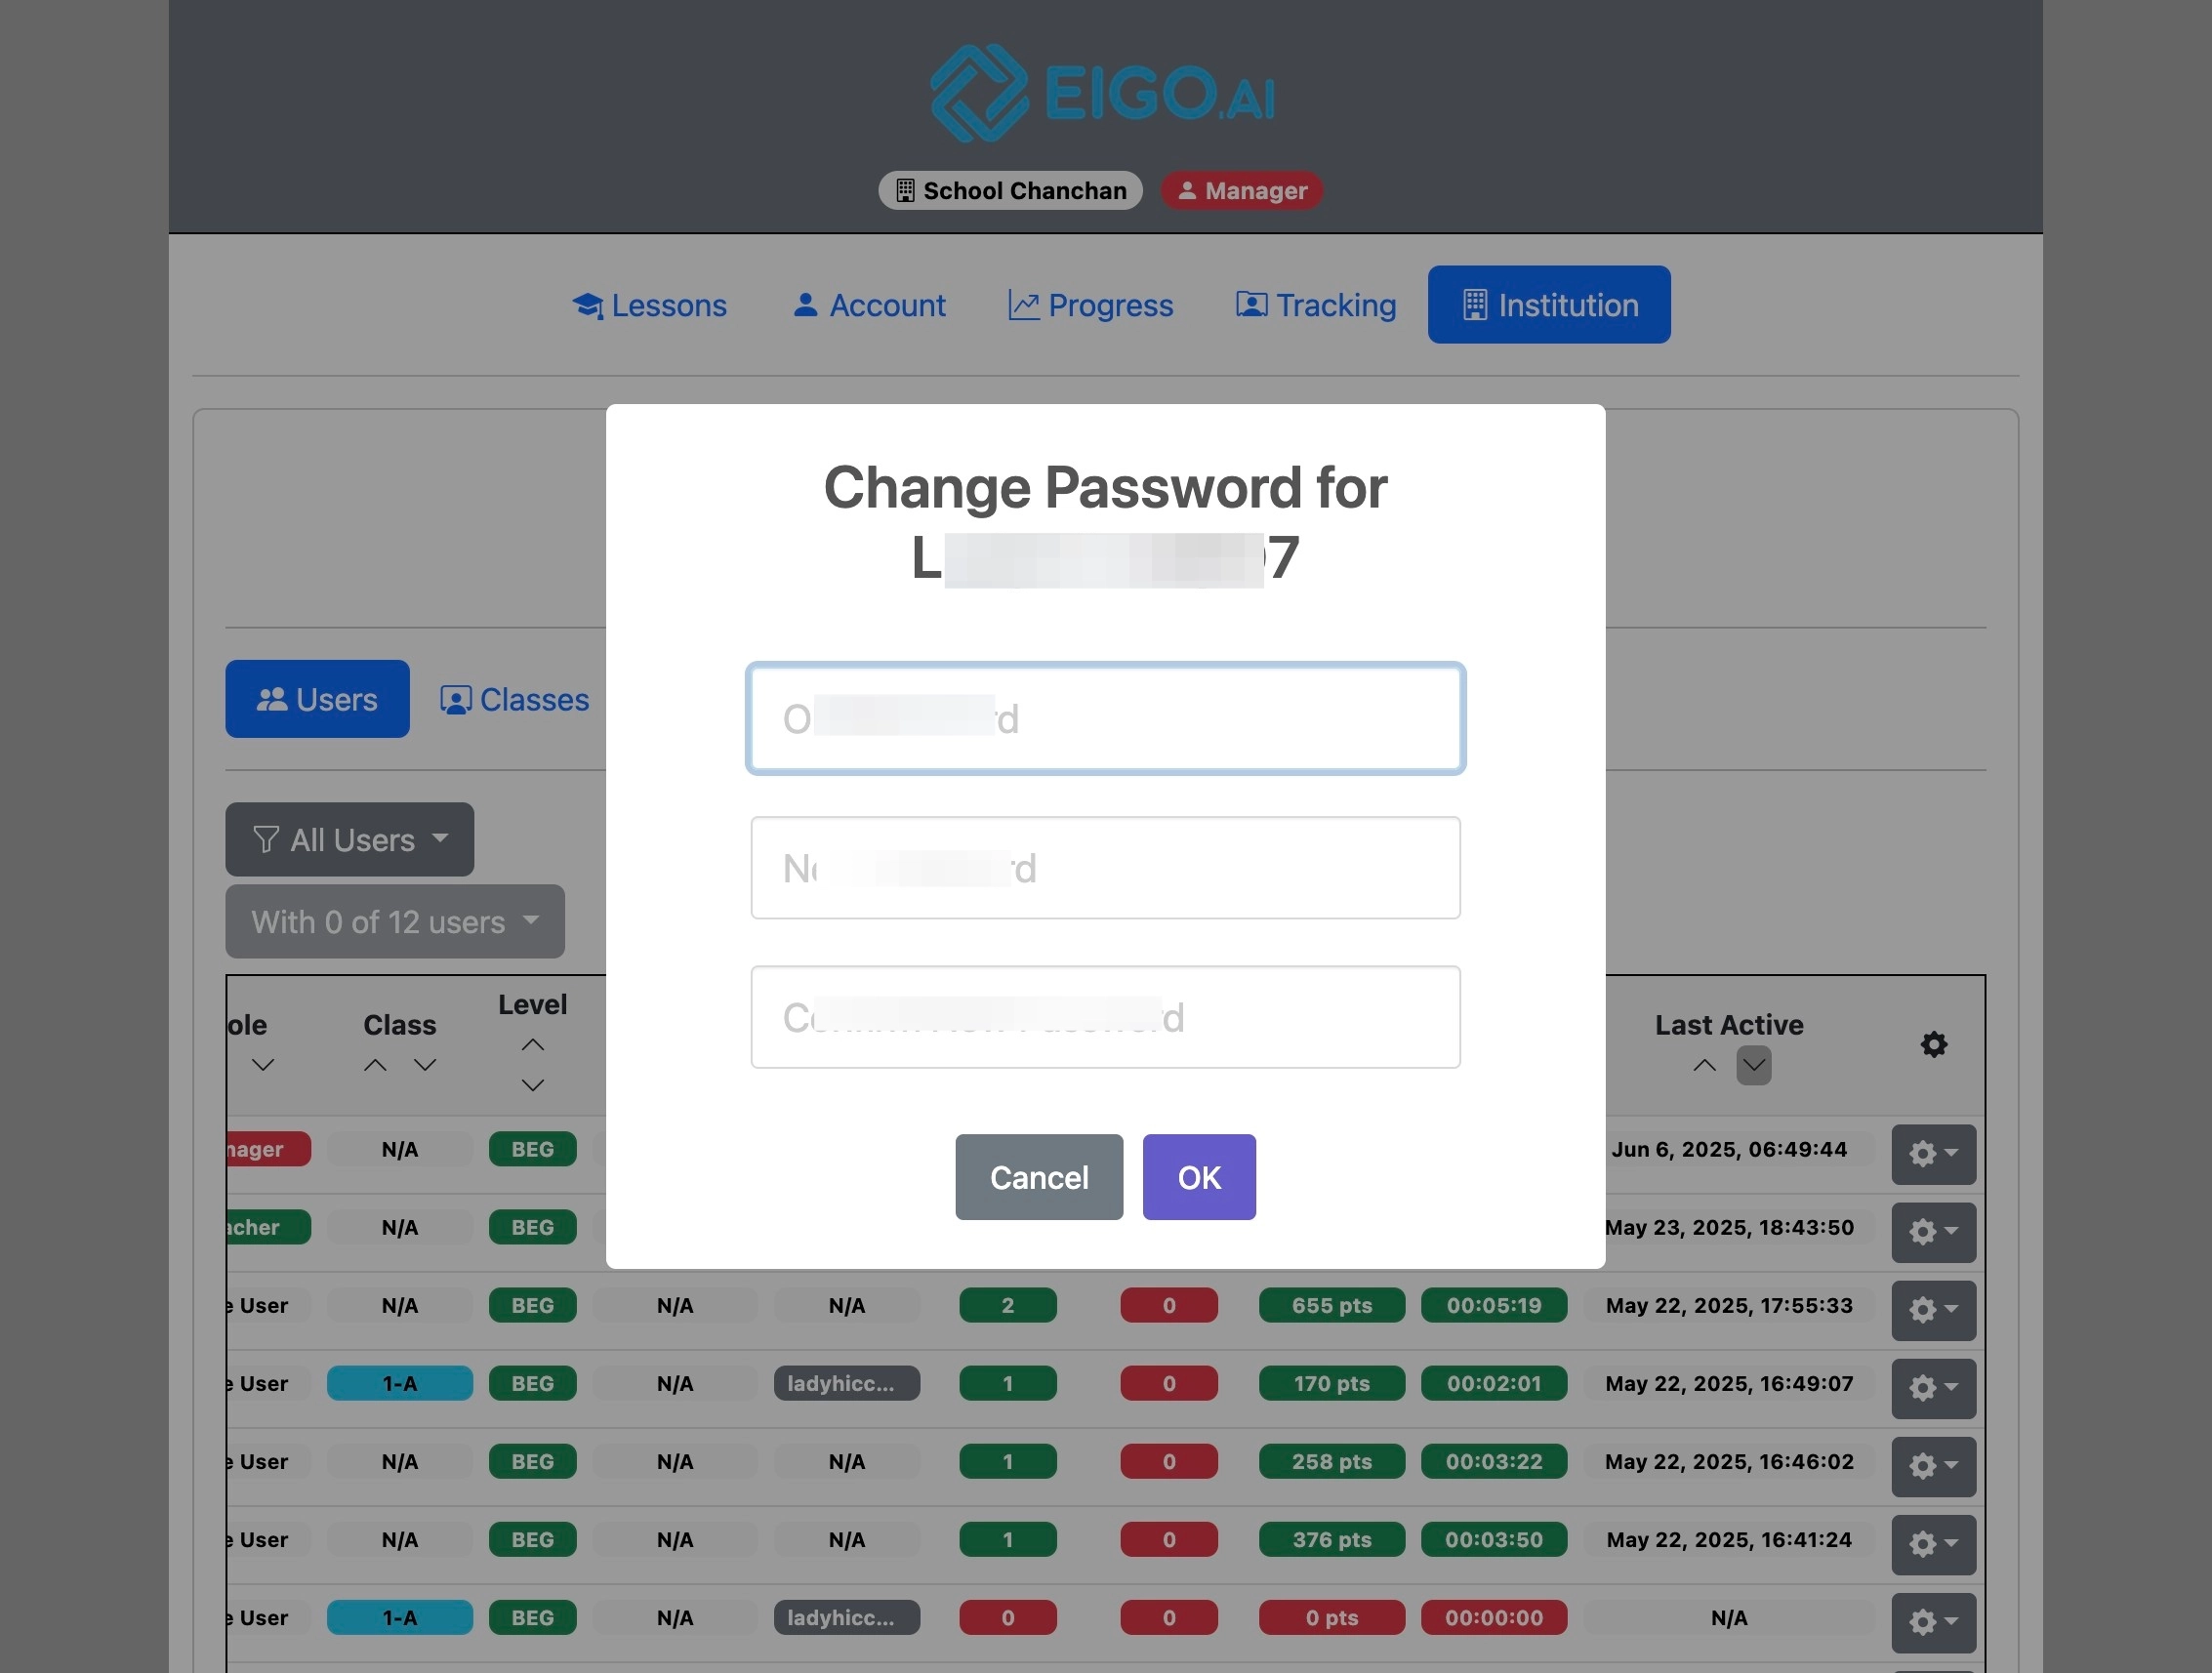Viewport: 2212px width, 1673px height.
Task: Sort Role column descending
Action: point(263,1066)
